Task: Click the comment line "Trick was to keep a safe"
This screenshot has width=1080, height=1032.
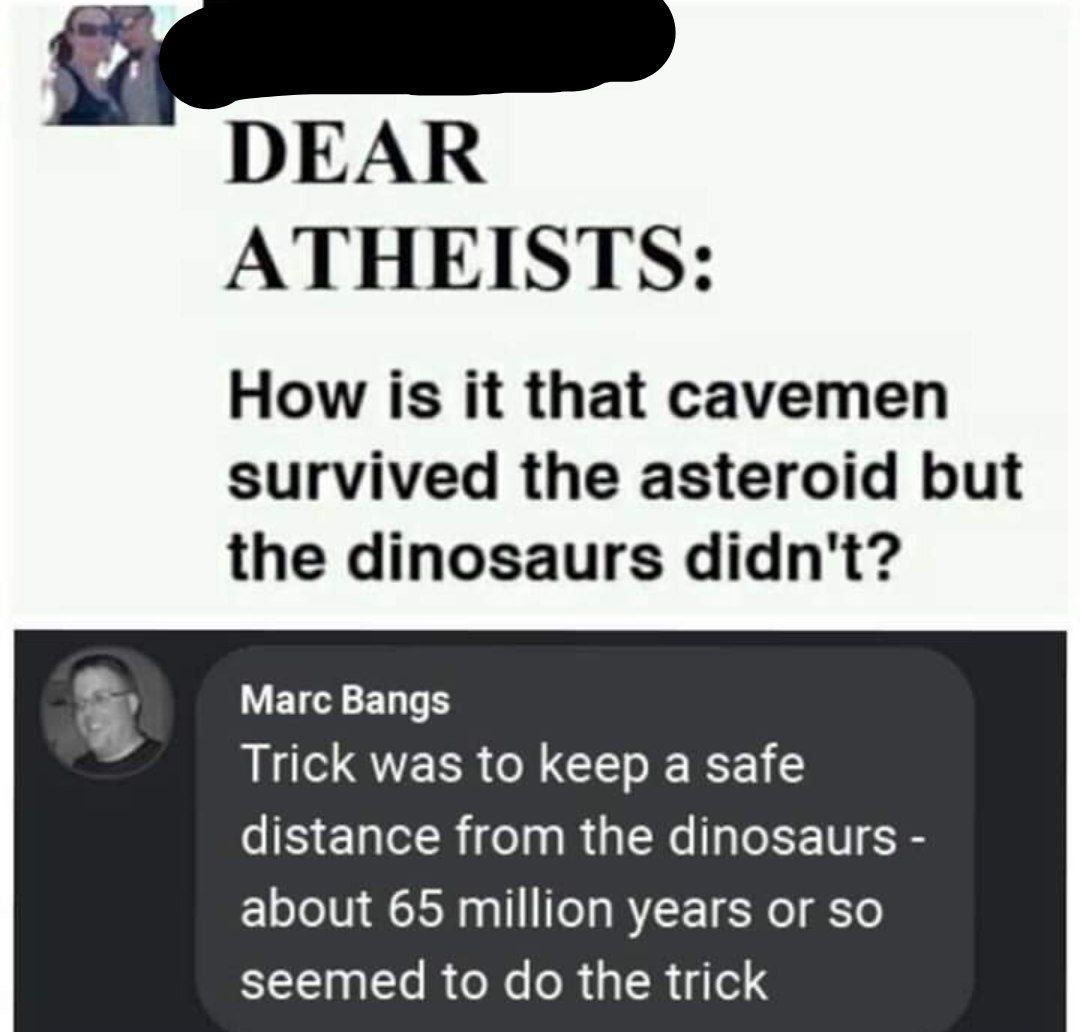Action: [523, 766]
